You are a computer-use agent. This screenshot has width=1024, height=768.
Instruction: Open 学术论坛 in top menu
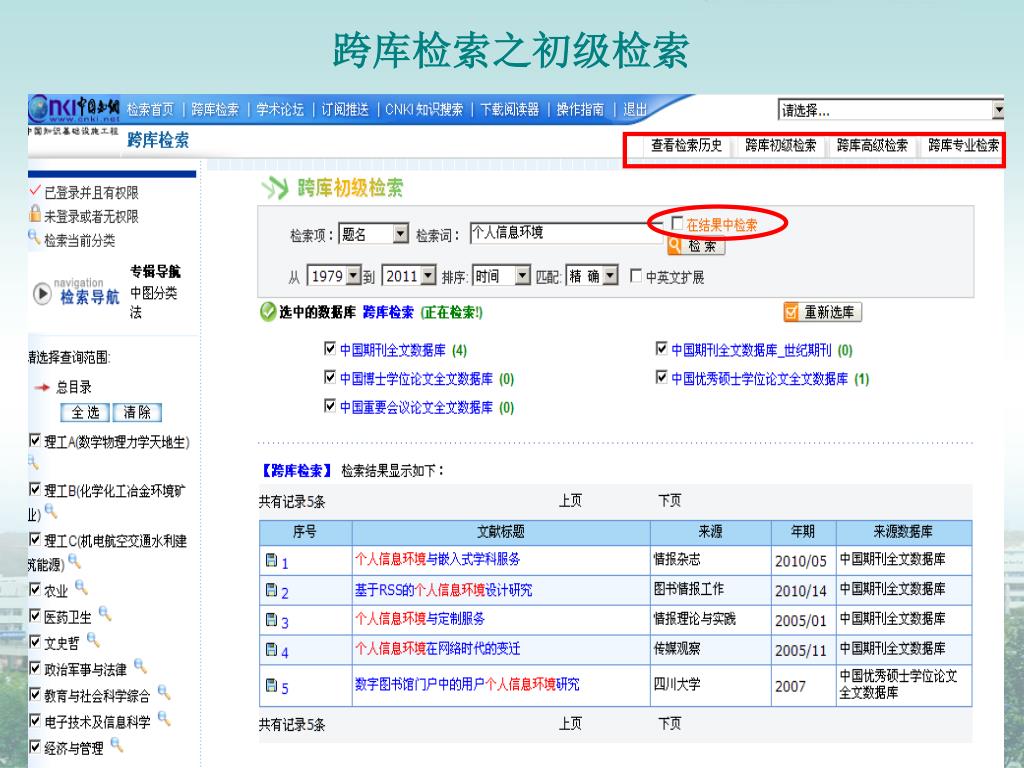pyautogui.click(x=280, y=110)
